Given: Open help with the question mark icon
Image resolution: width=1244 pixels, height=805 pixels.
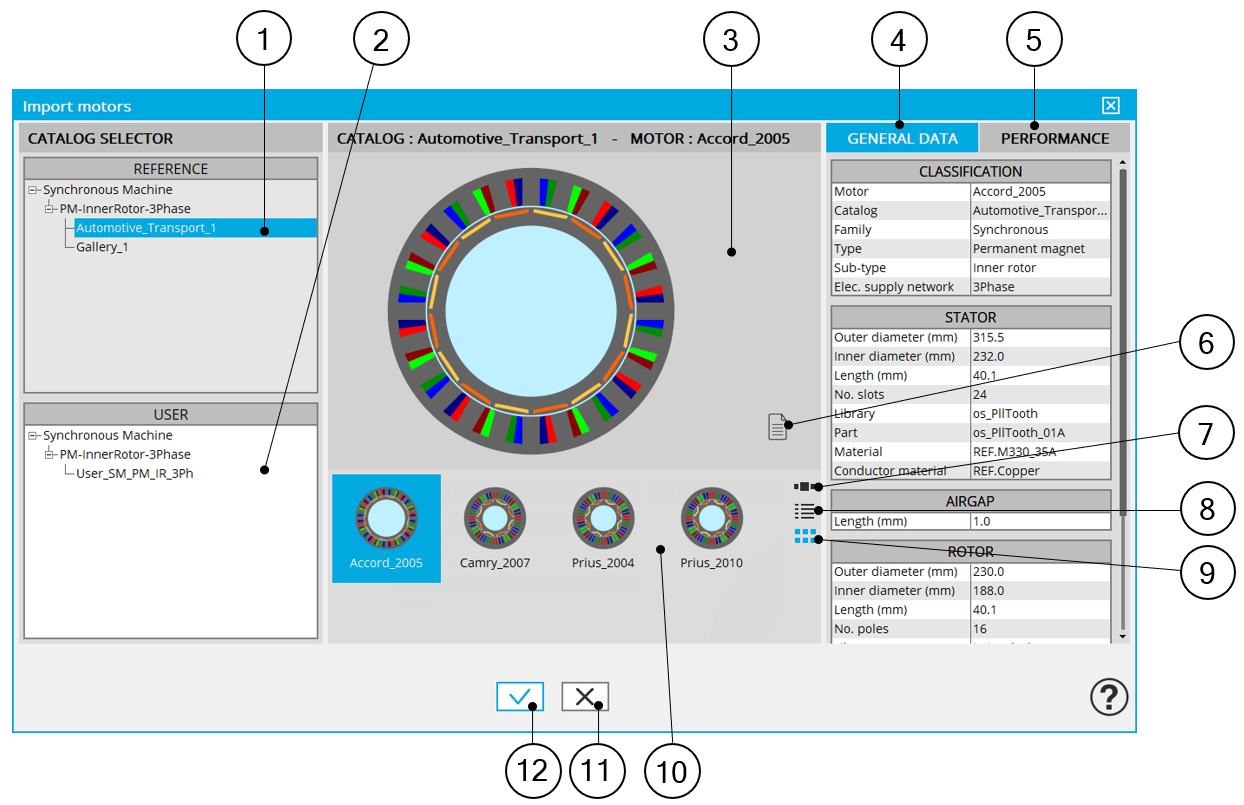Looking at the screenshot, I should coord(1109,697).
